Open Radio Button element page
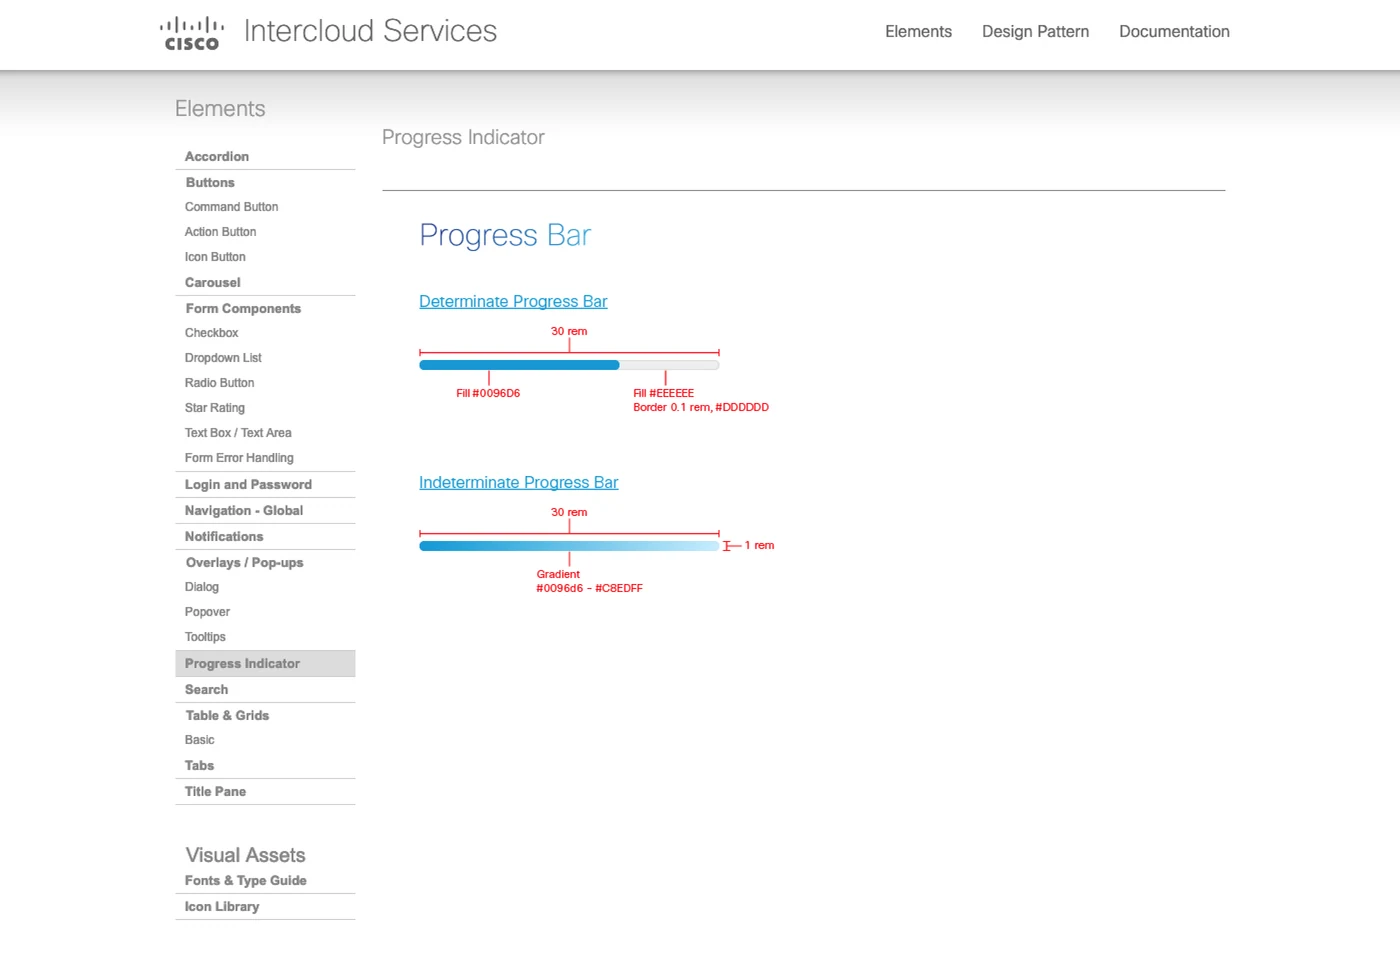 (219, 383)
